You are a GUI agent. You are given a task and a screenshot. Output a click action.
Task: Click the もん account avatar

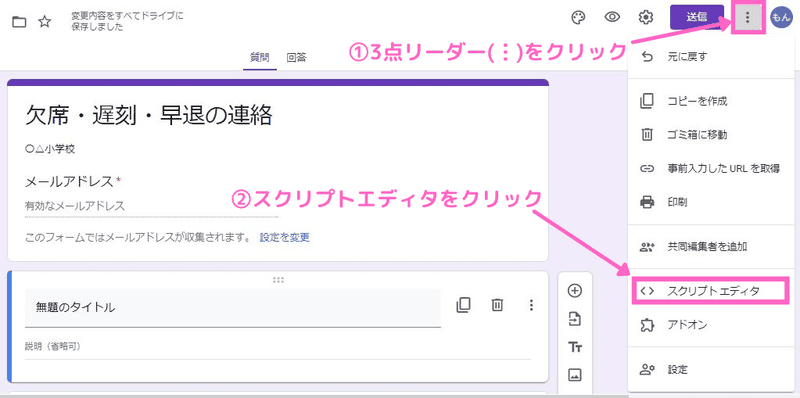pos(781,17)
